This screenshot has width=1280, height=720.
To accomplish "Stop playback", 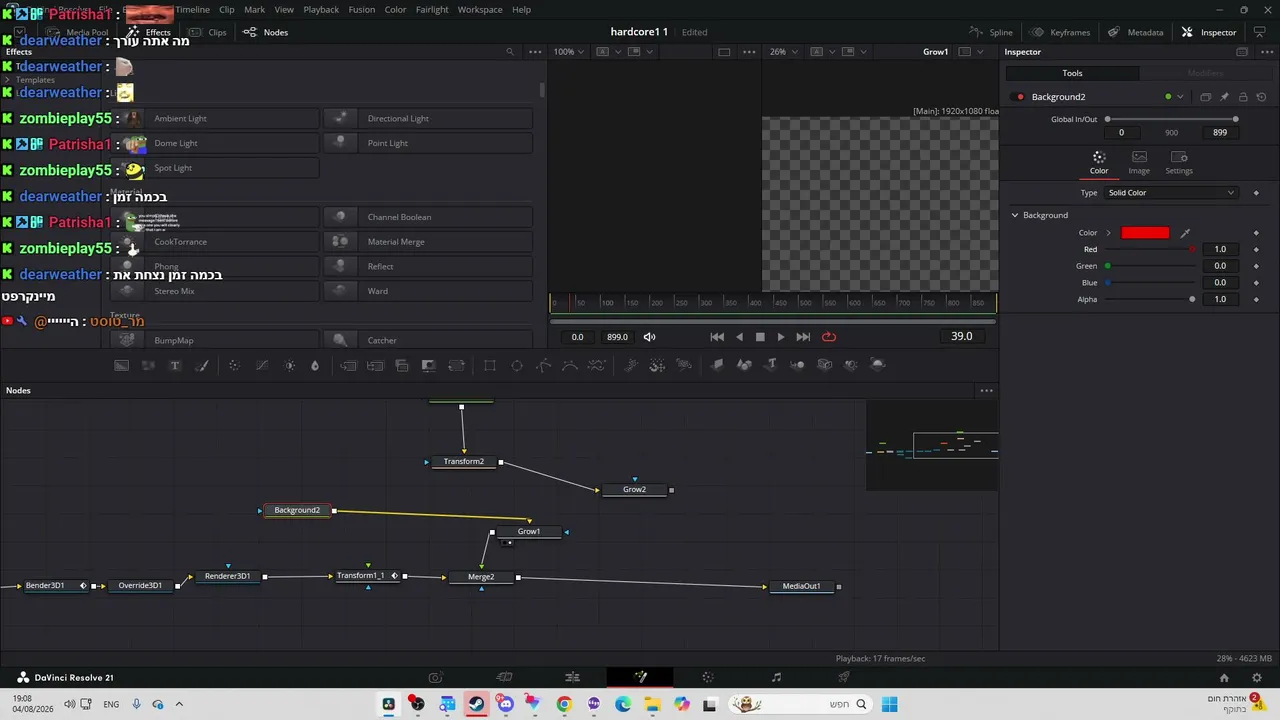I will (760, 337).
